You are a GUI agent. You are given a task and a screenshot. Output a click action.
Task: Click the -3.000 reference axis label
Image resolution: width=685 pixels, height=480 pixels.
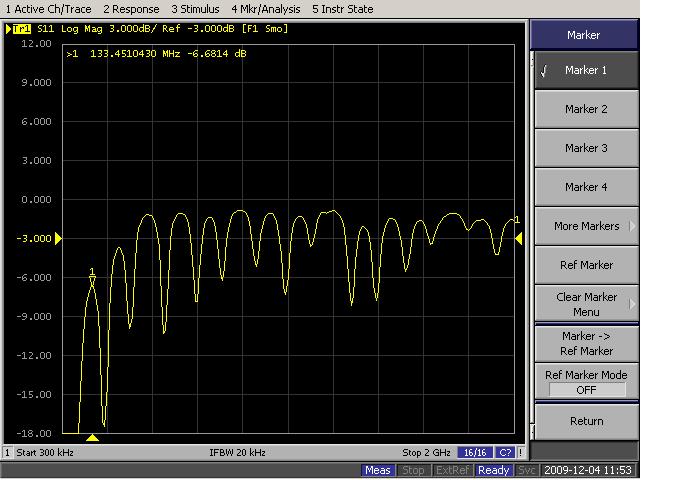tap(34, 238)
